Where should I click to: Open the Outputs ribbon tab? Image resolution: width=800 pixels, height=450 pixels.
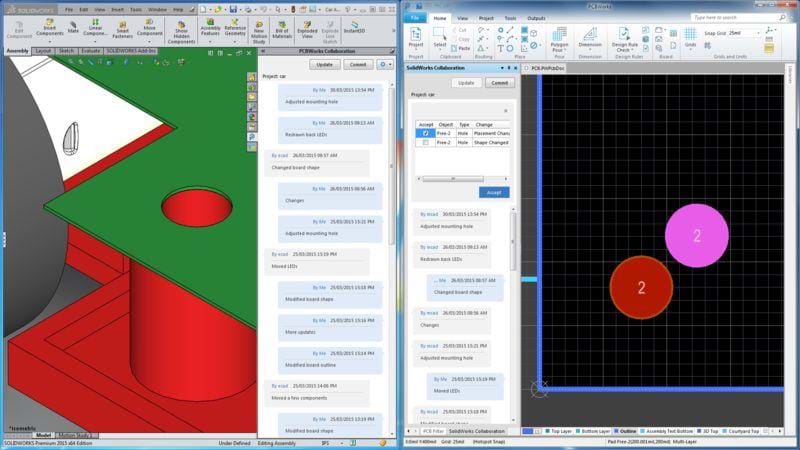(536, 18)
